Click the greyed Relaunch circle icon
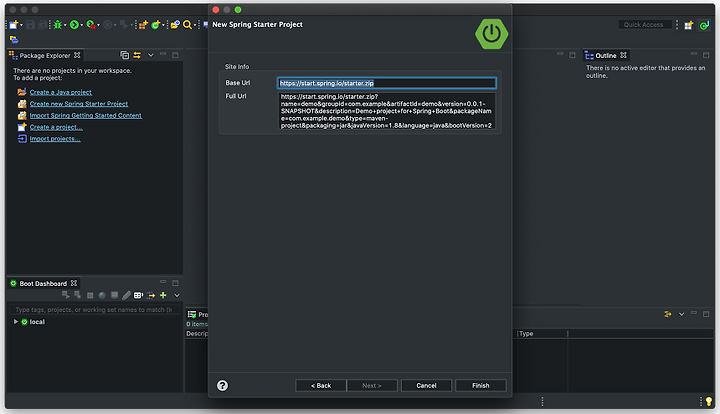 [x=107, y=25]
